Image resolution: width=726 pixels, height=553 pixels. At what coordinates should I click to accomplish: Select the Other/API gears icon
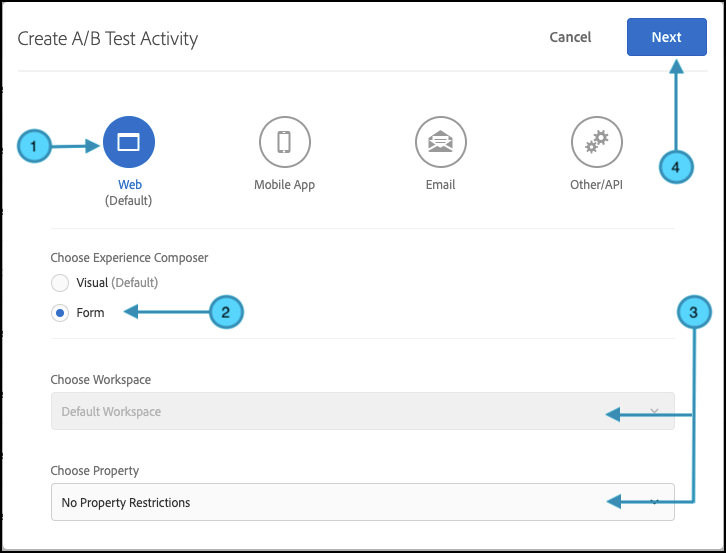click(x=596, y=142)
